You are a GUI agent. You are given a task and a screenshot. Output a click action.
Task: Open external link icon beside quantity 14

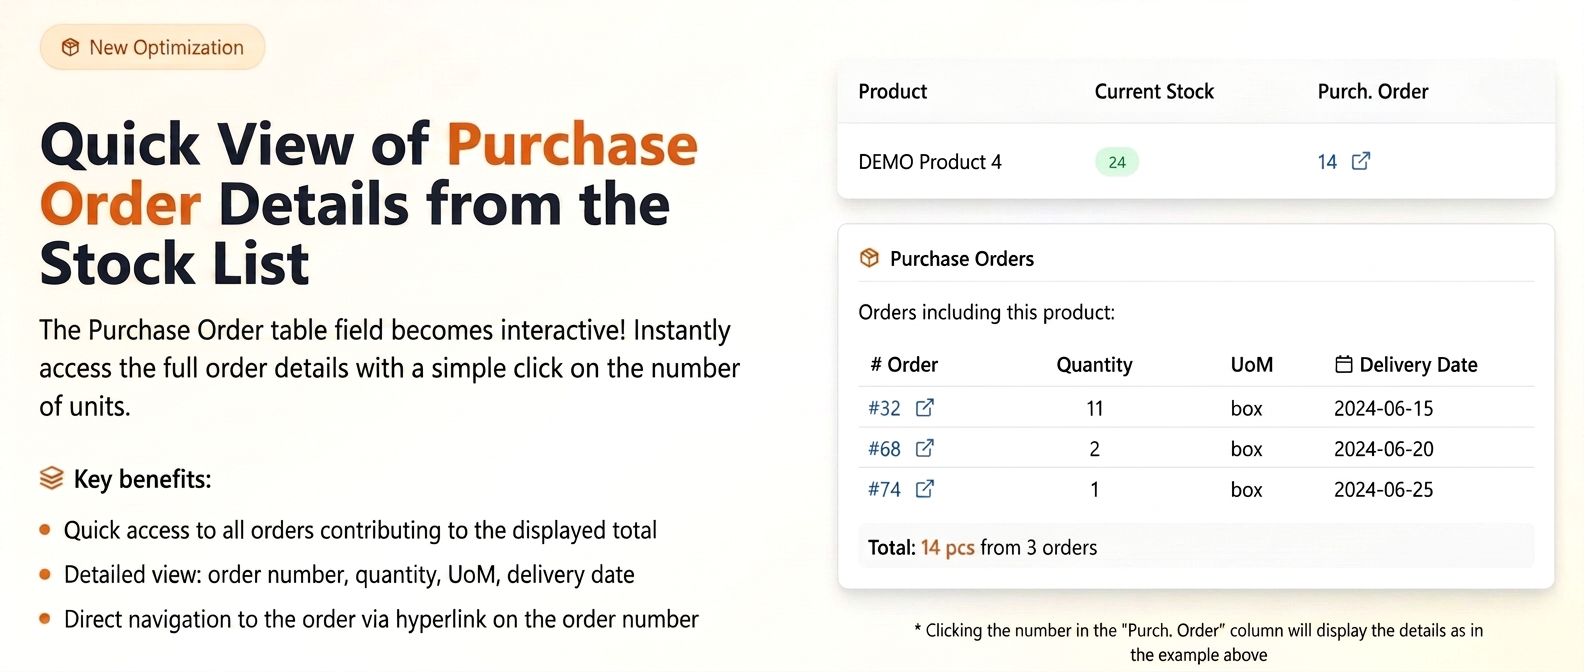(1361, 161)
